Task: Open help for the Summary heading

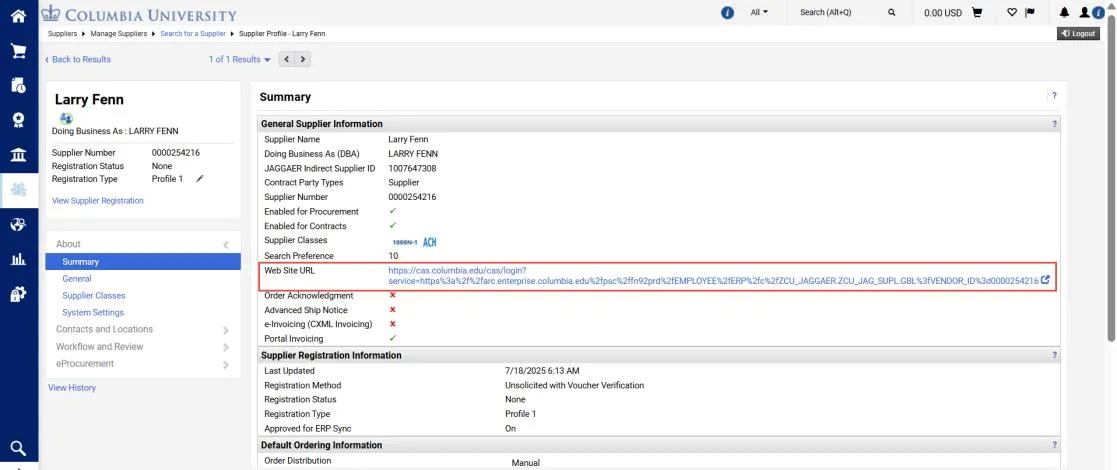Action: point(1054,95)
